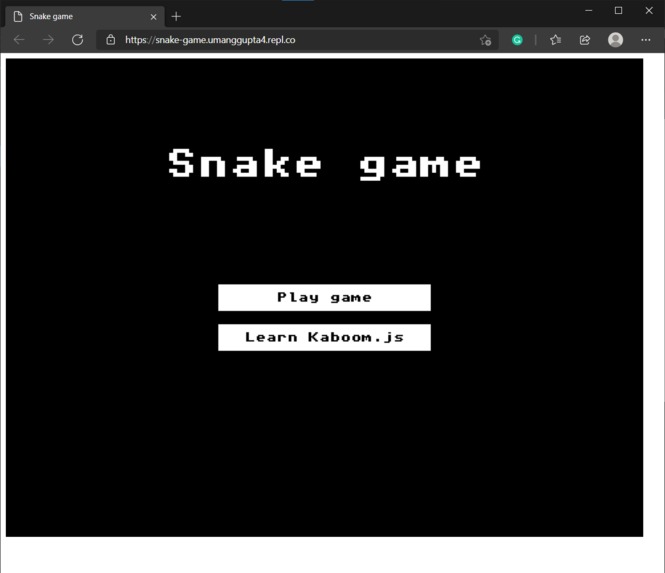Open a new tab with plus button

pos(176,17)
